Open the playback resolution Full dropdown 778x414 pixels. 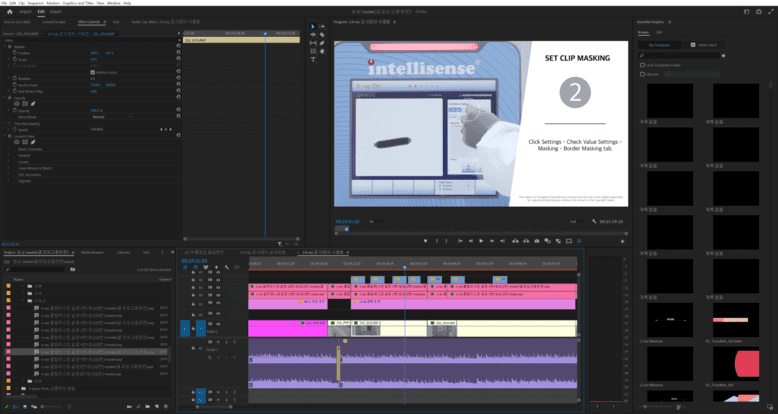[x=578, y=221]
